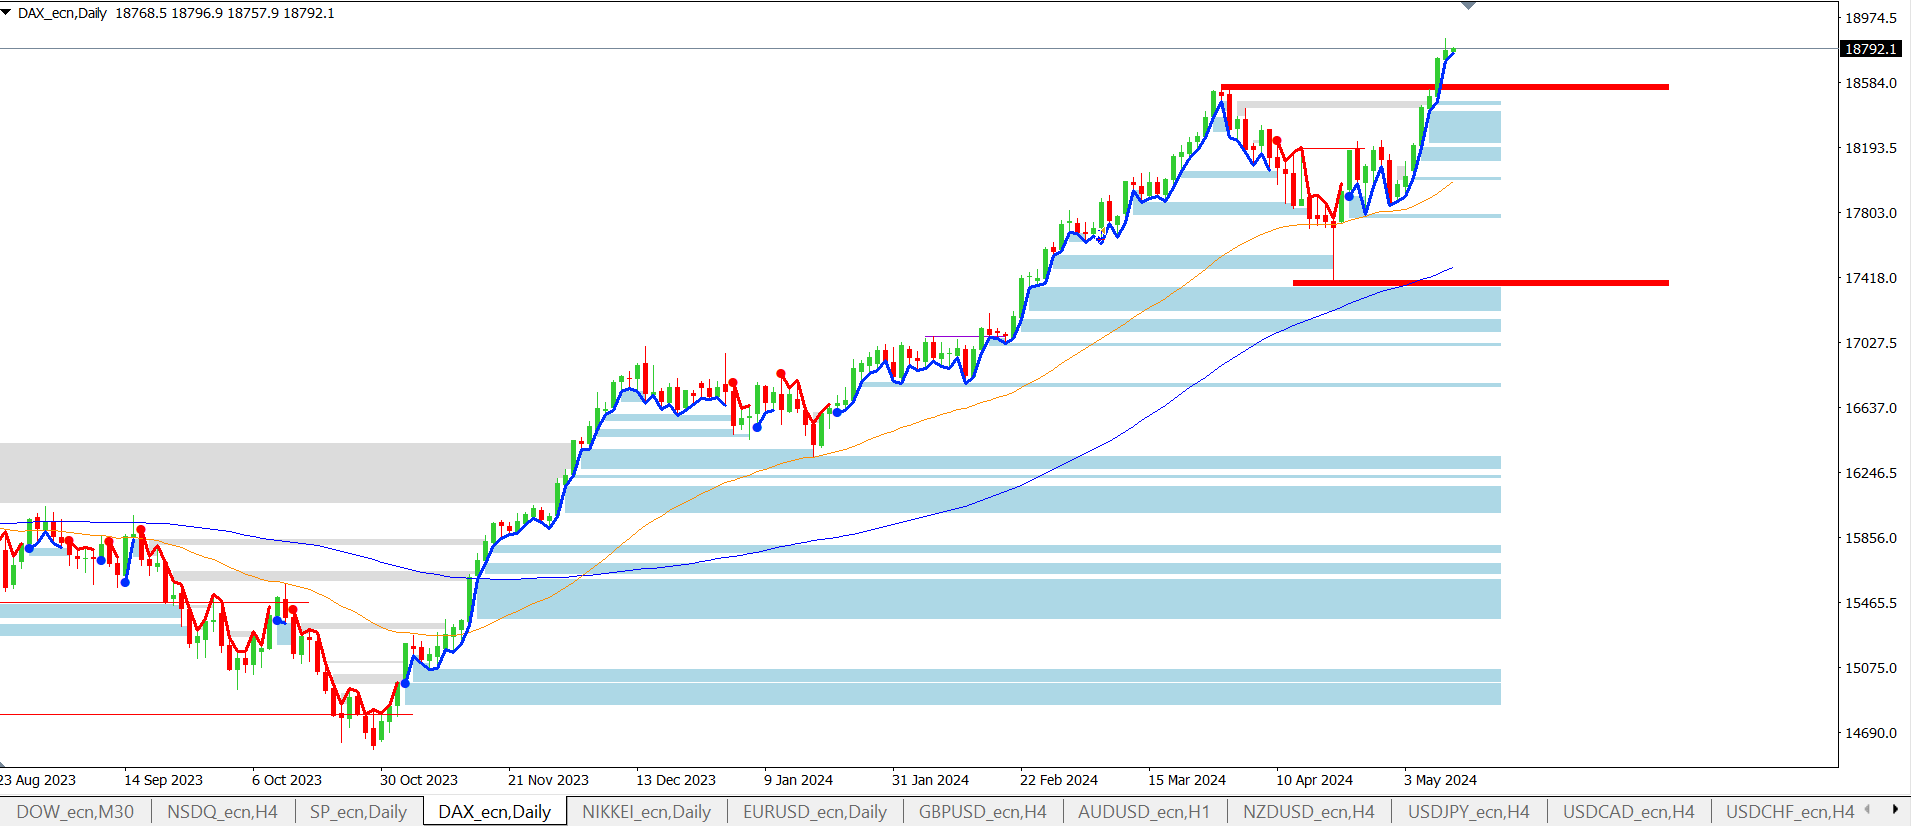The image size is (1911, 826).
Task: Click the 16246.5 price axis label
Action: tap(1871, 473)
